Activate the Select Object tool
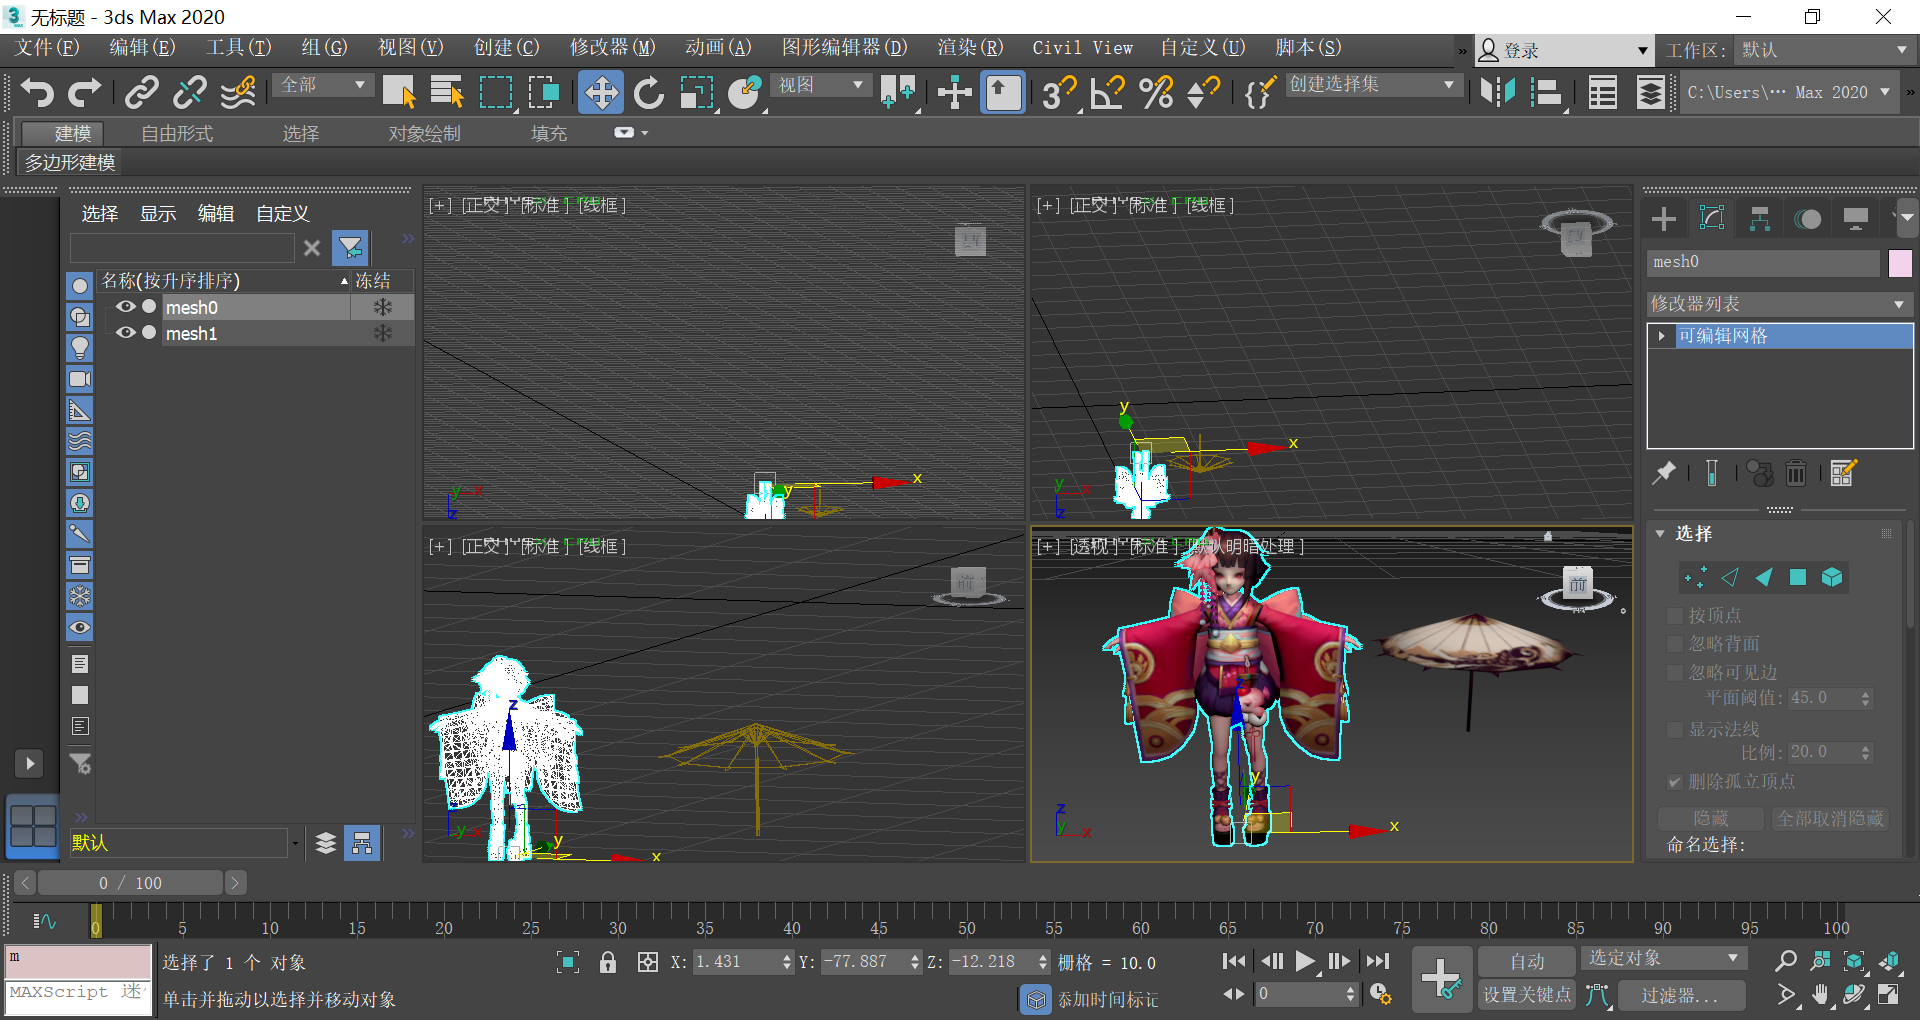This screenshot has width=1920, height=1020. tap(399, 93)
